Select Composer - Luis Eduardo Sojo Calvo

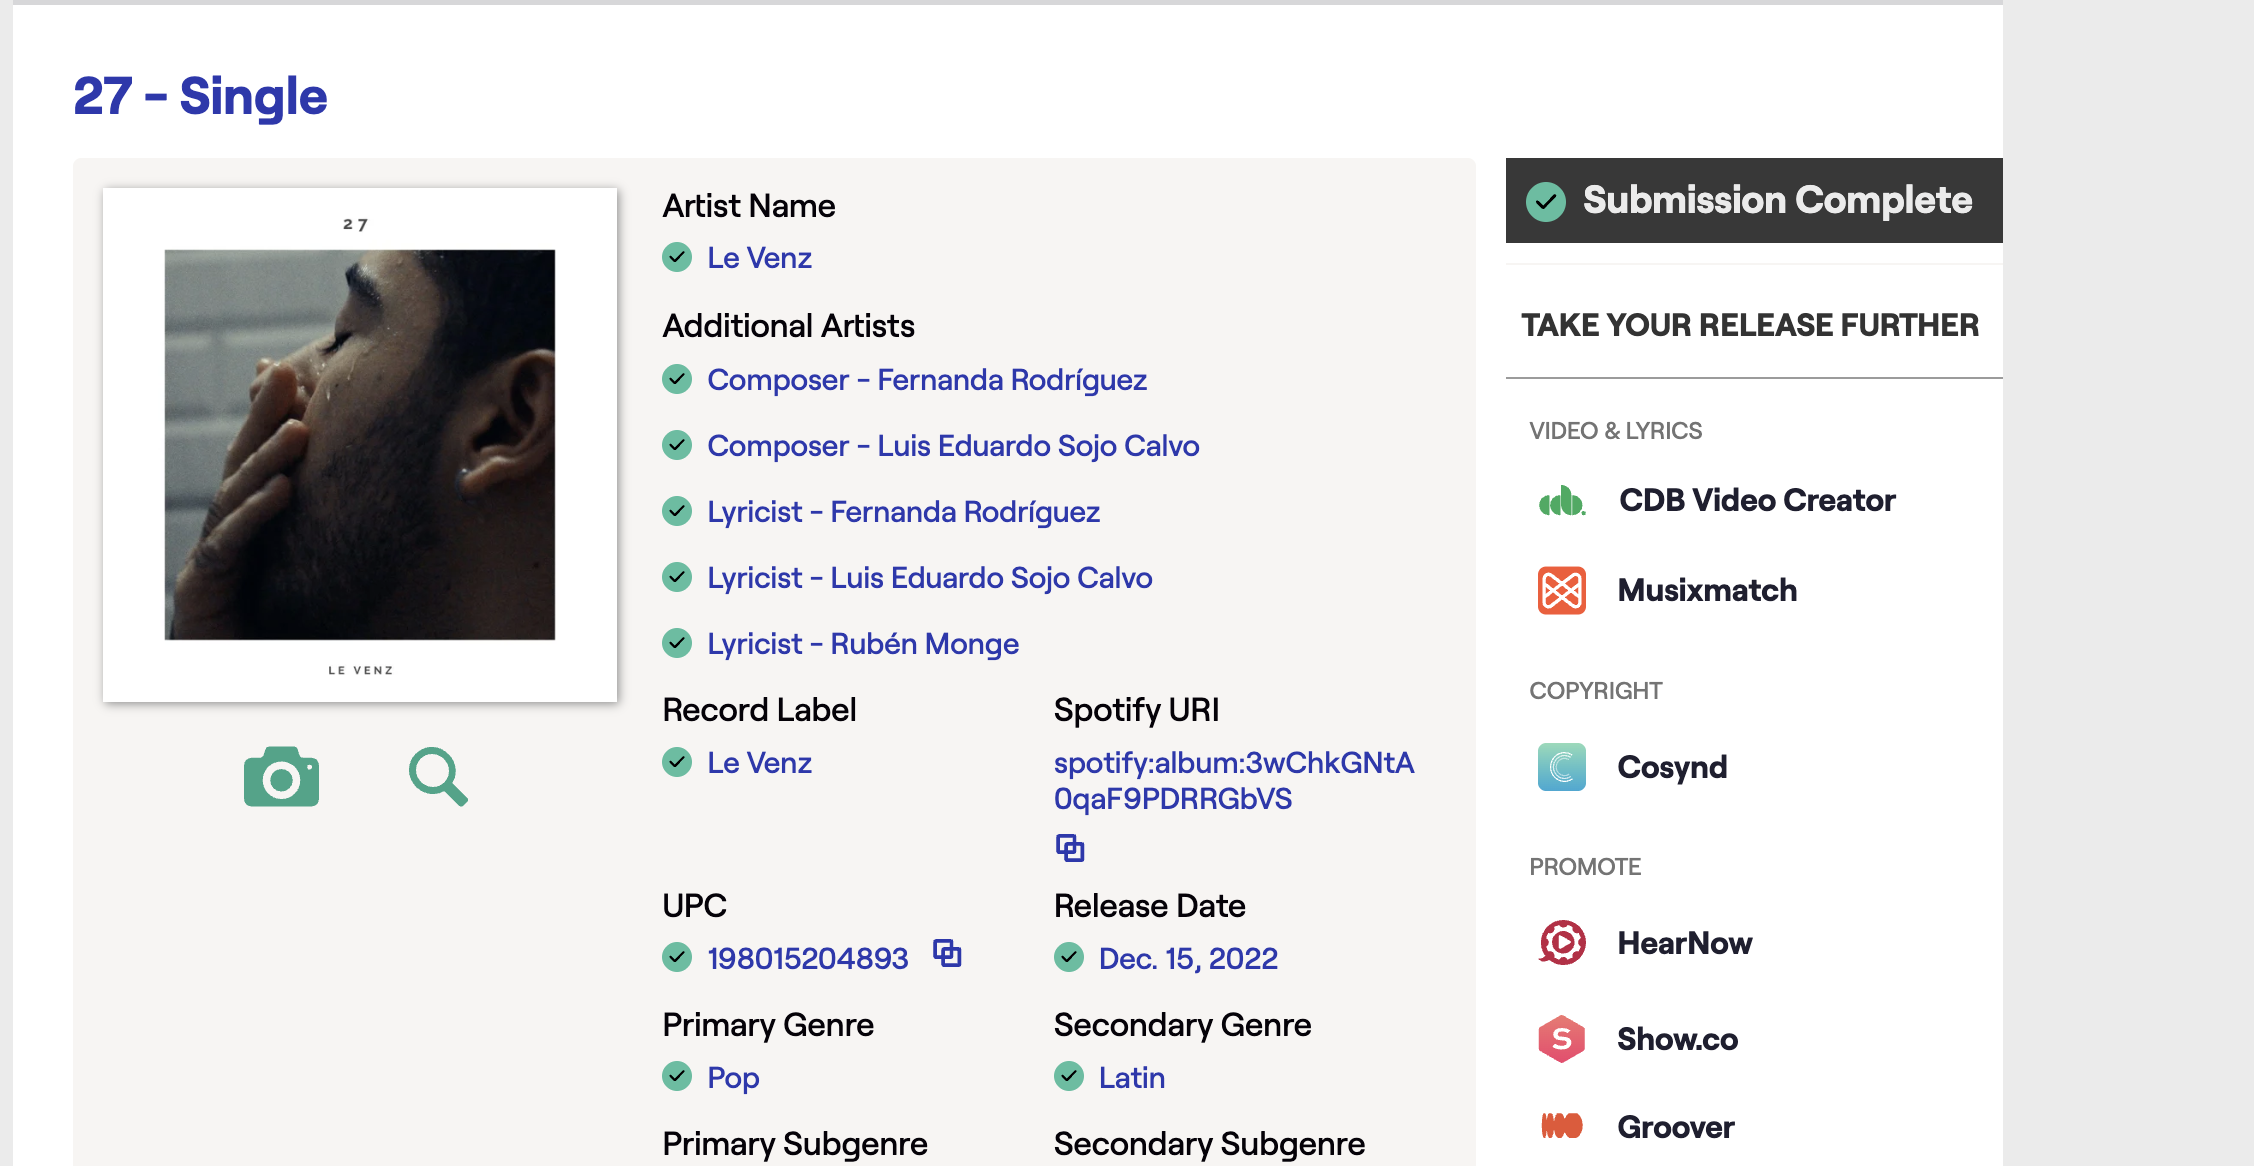953,446
